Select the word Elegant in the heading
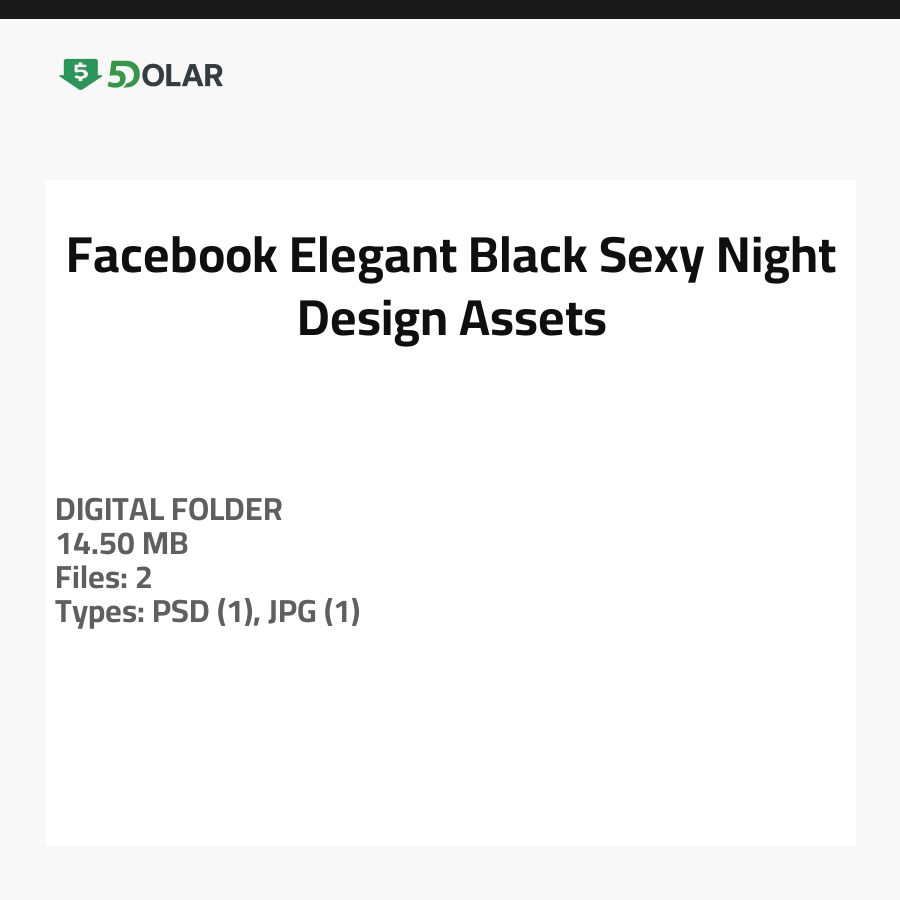Viewport: 900px width, 900px height. [x=373, y=257]
